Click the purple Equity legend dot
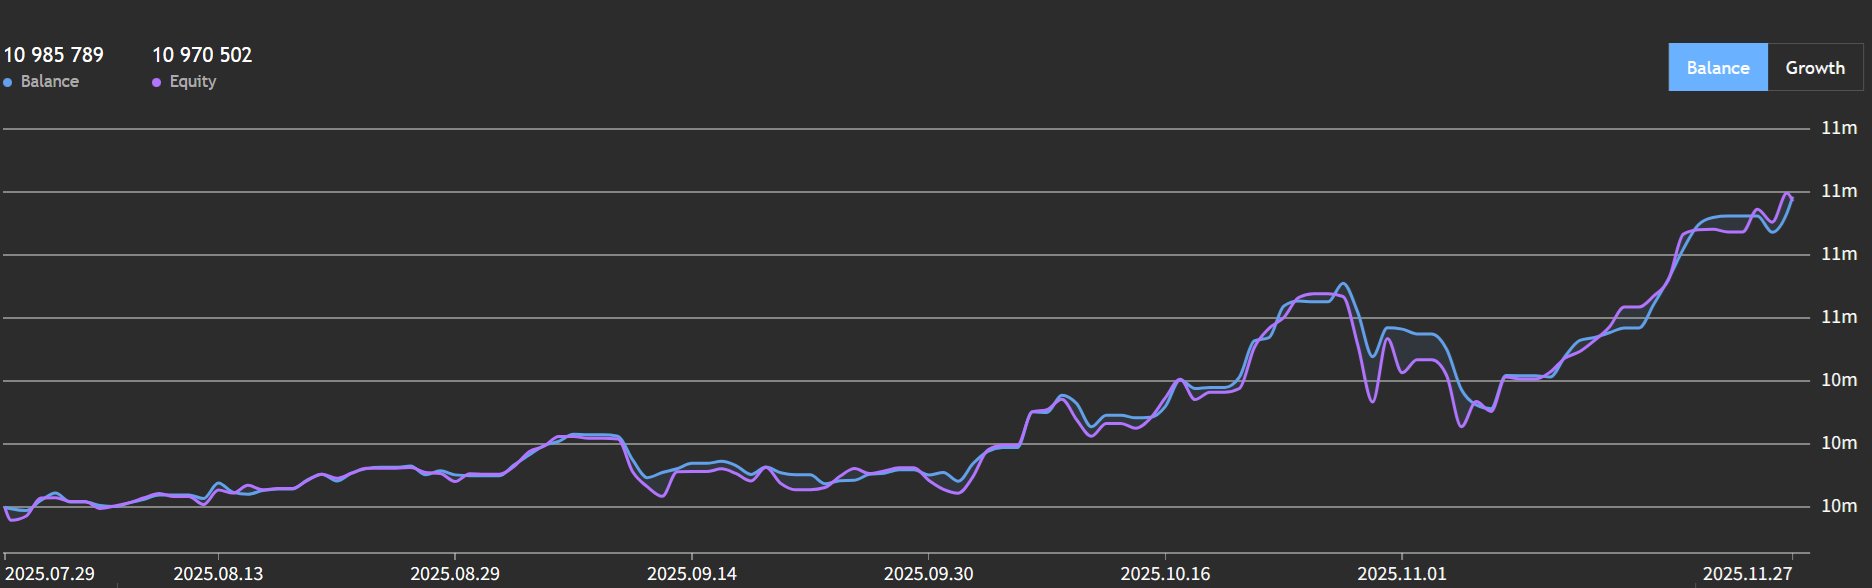The height and width of the screenshot is (588, 1872). (x=156, y=83)
